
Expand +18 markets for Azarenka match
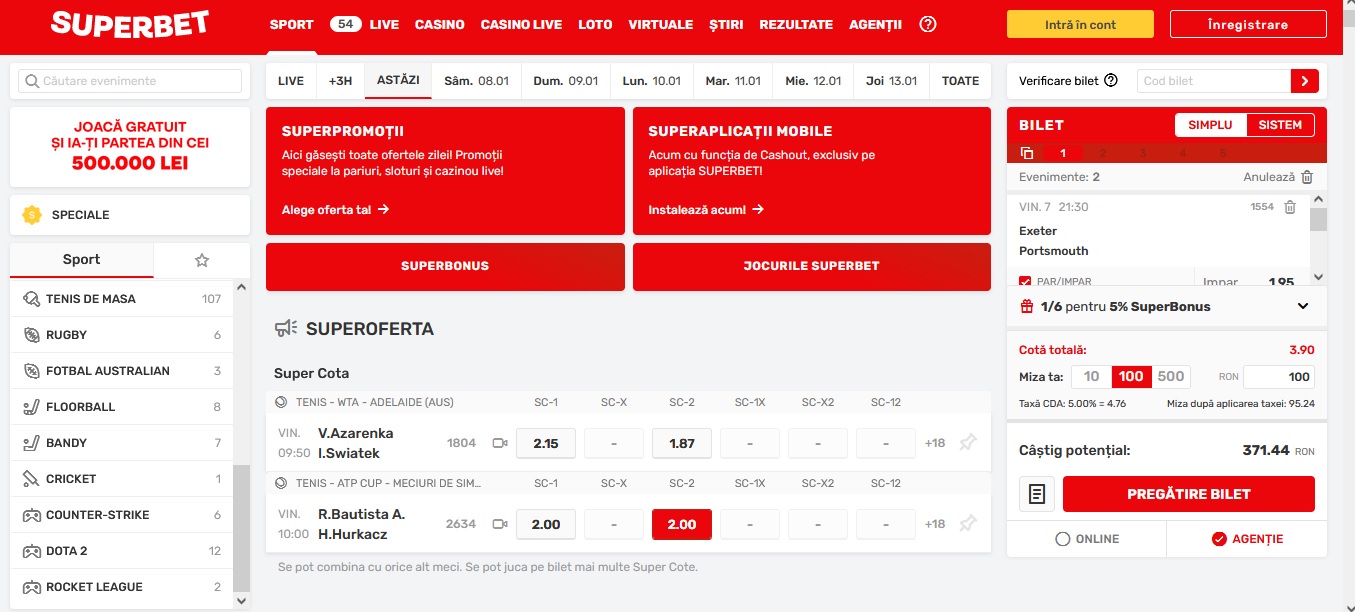point(935,443)
